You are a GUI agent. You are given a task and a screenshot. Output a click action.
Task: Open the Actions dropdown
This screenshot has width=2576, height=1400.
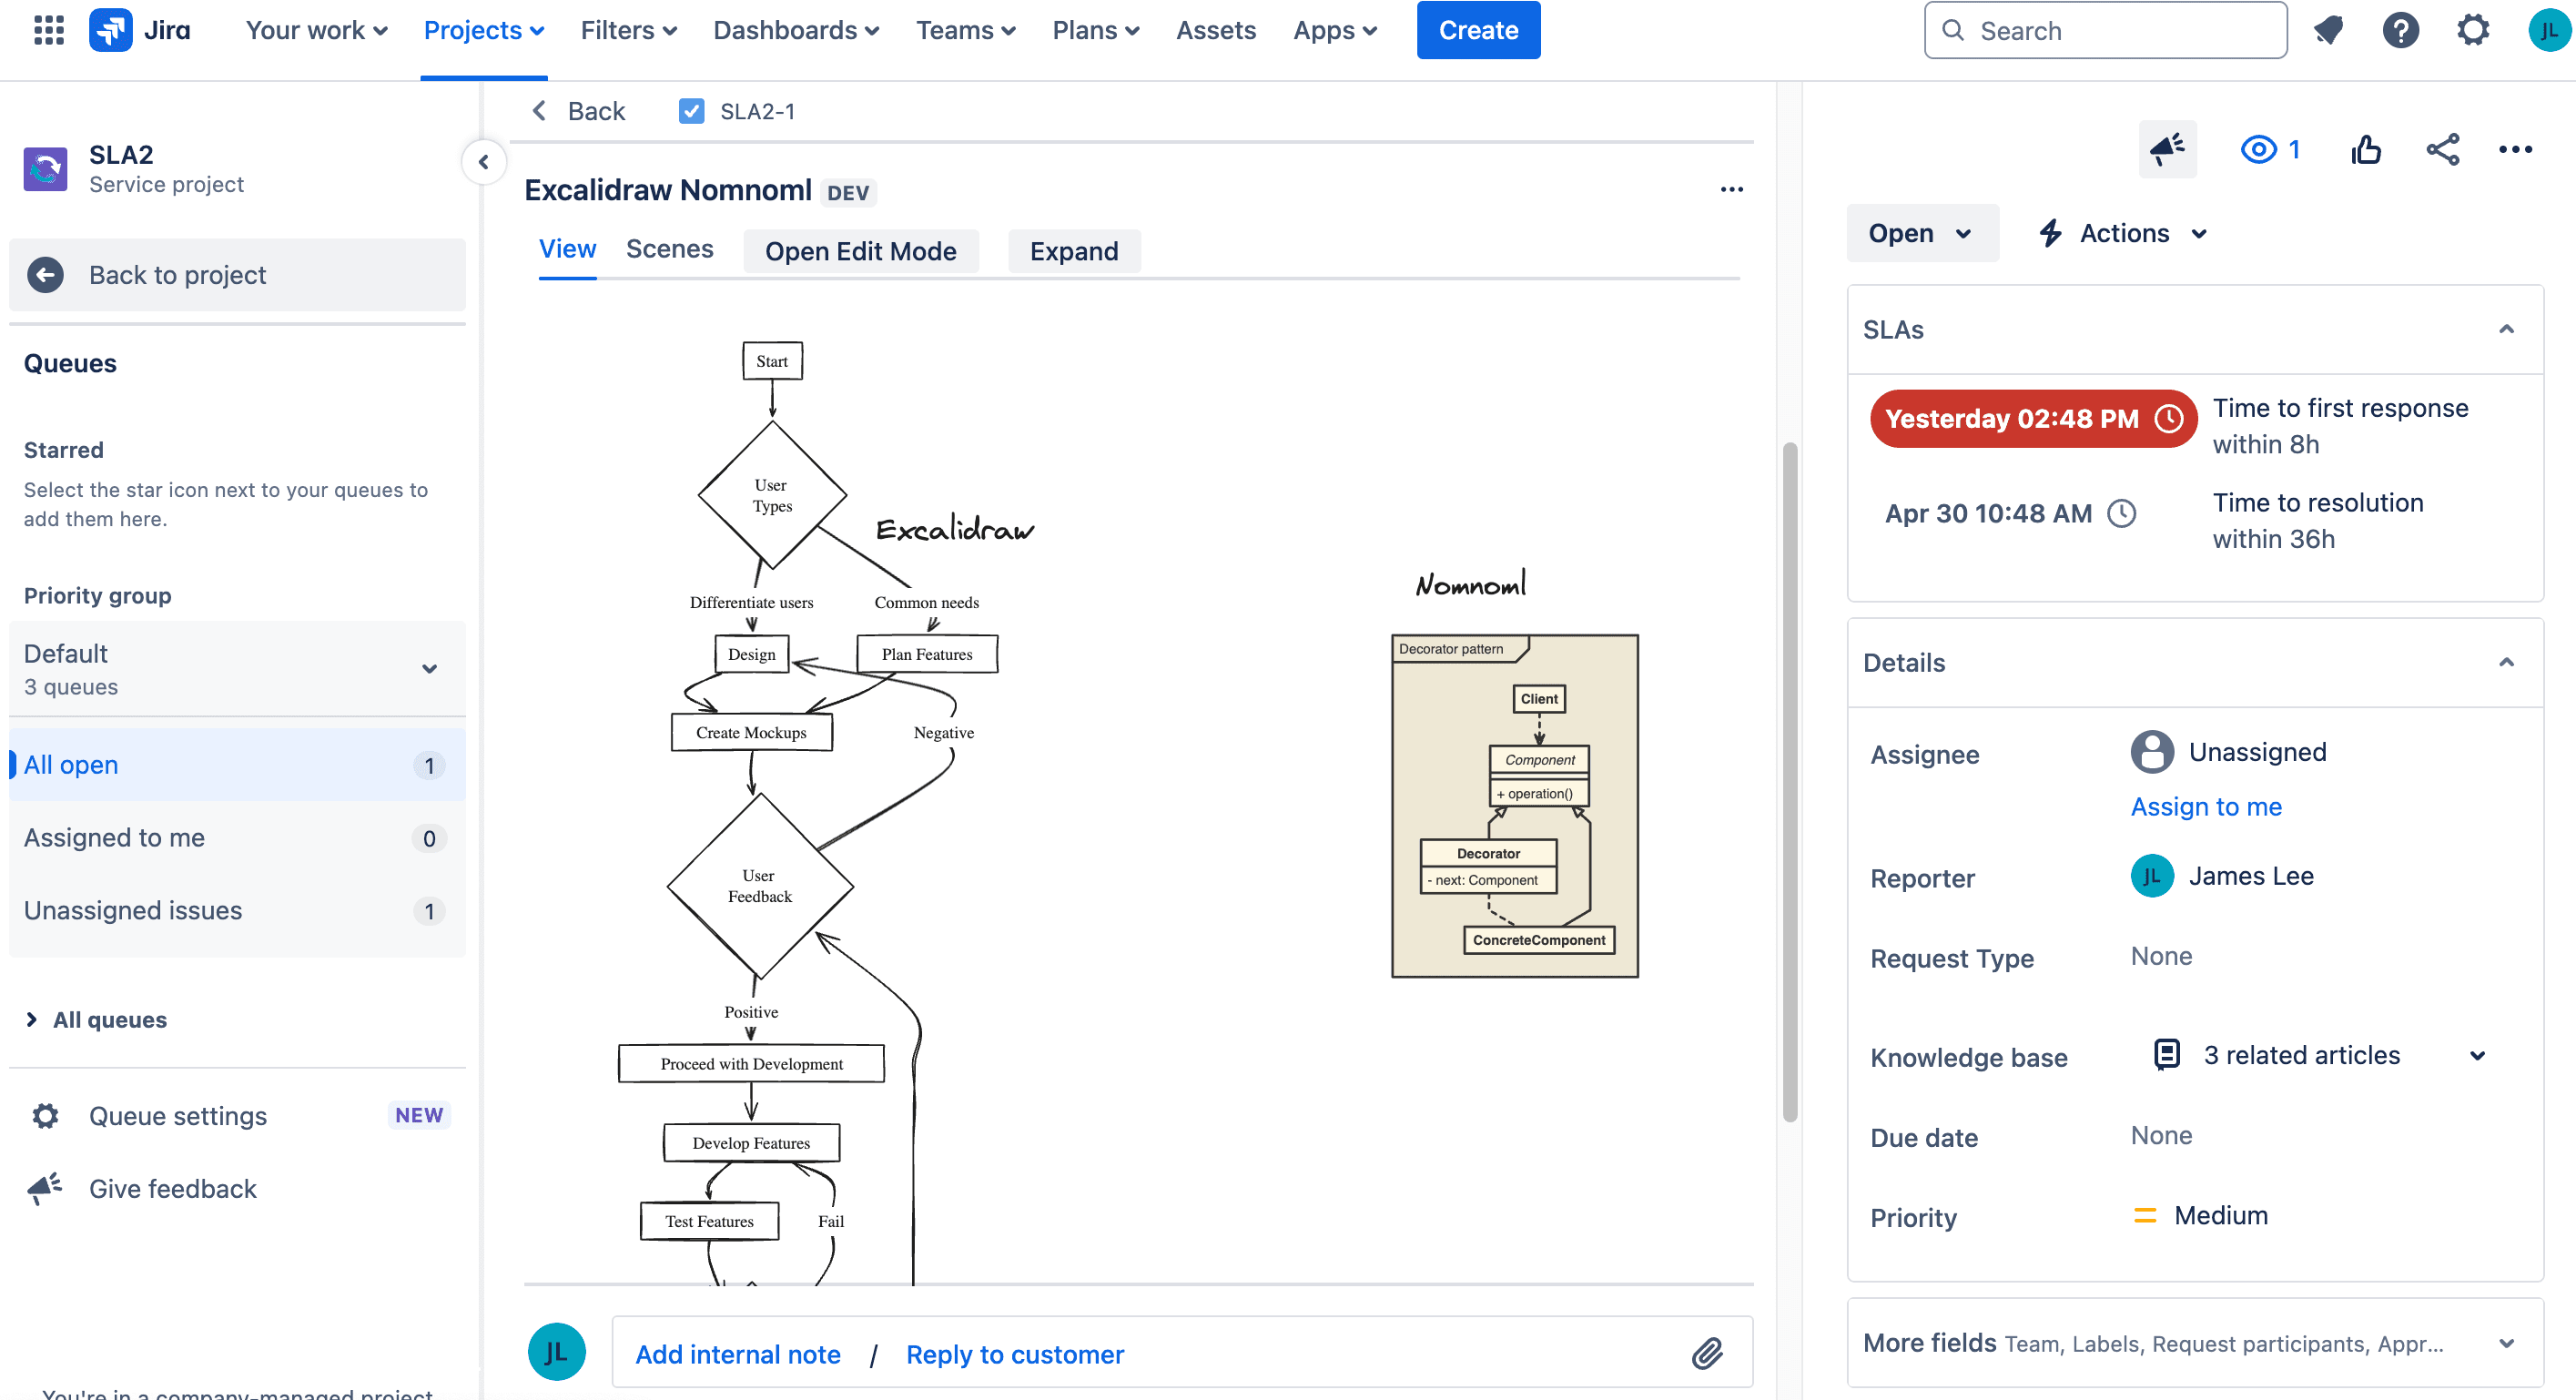tap(2123, 233)
